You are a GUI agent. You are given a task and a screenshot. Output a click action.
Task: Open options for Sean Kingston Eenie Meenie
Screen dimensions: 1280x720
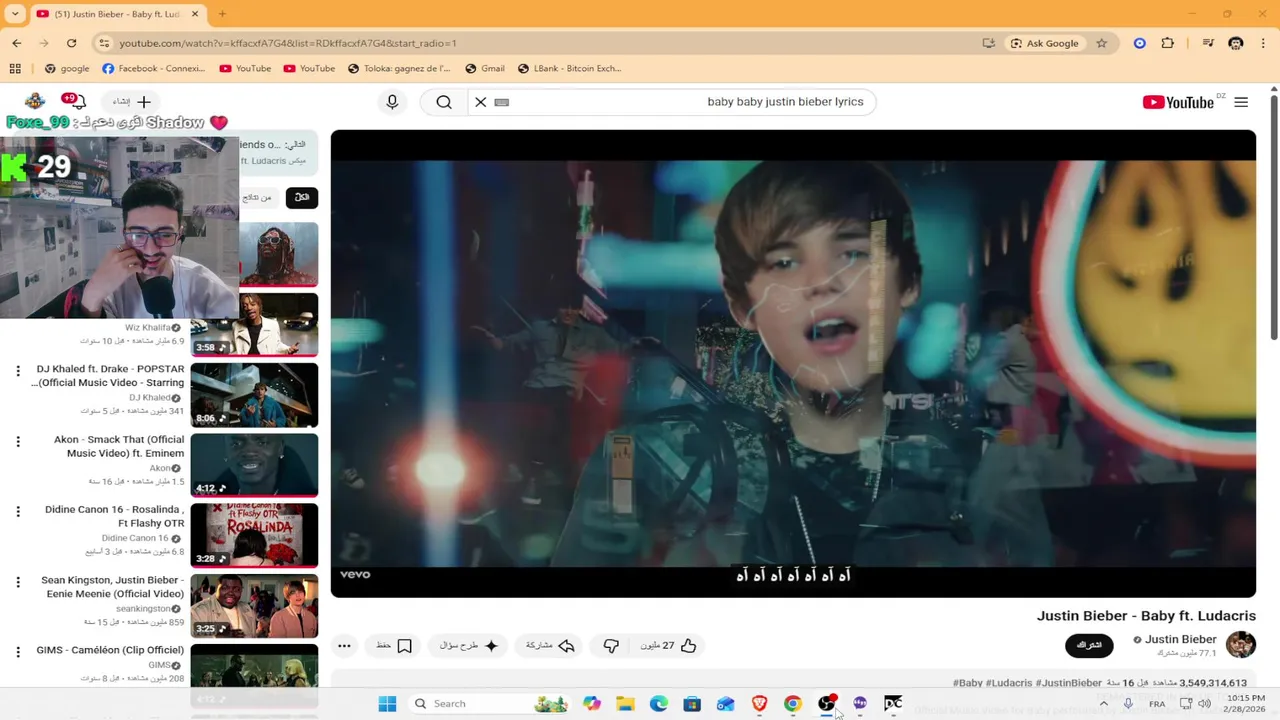[17, 581]
